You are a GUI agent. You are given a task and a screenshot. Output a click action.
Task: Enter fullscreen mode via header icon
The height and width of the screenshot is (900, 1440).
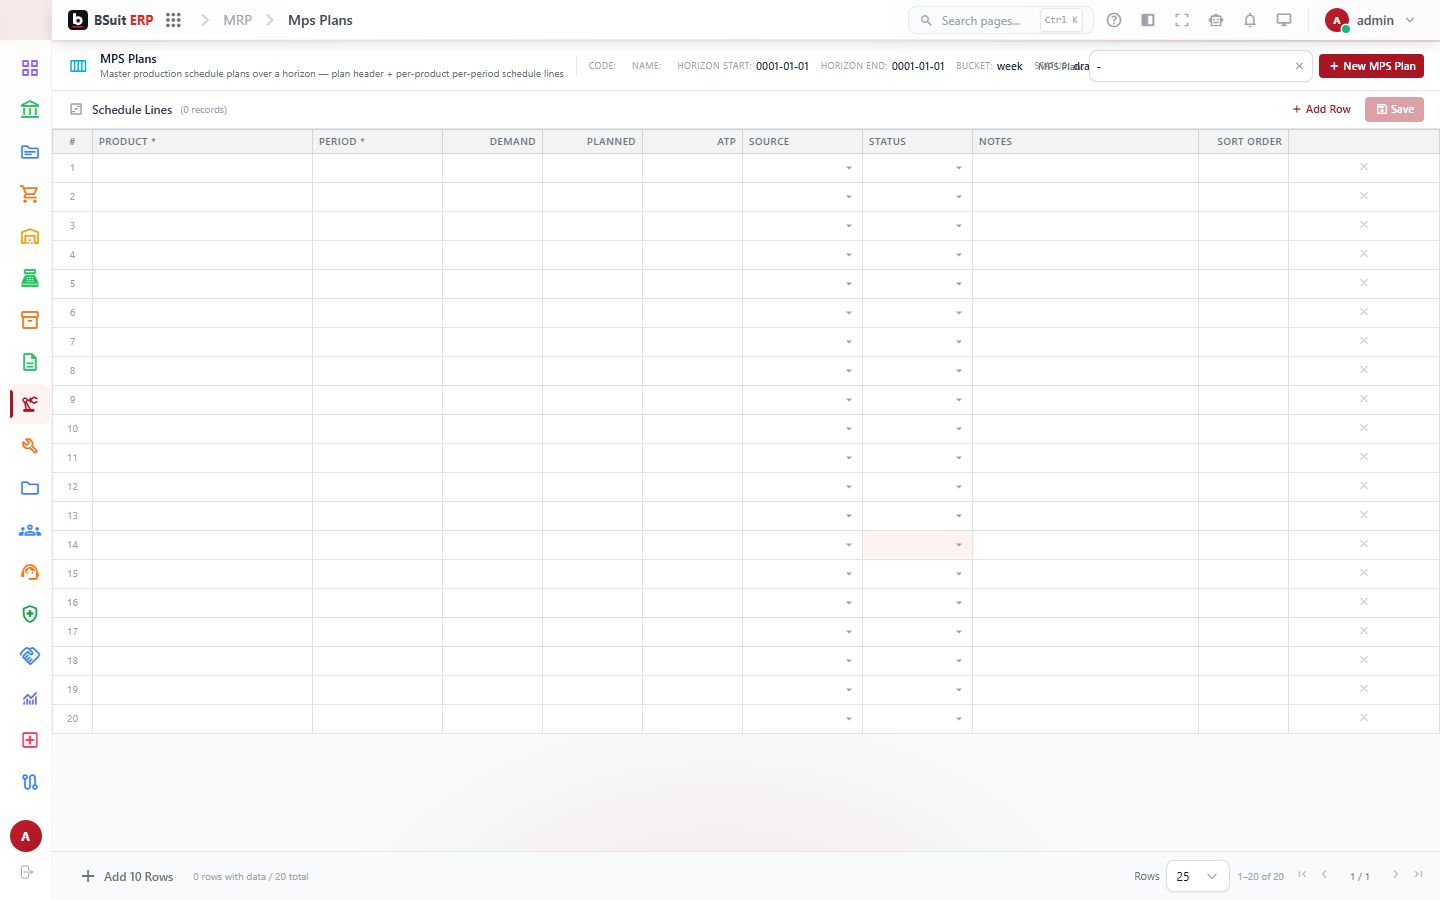point(1182,20)
